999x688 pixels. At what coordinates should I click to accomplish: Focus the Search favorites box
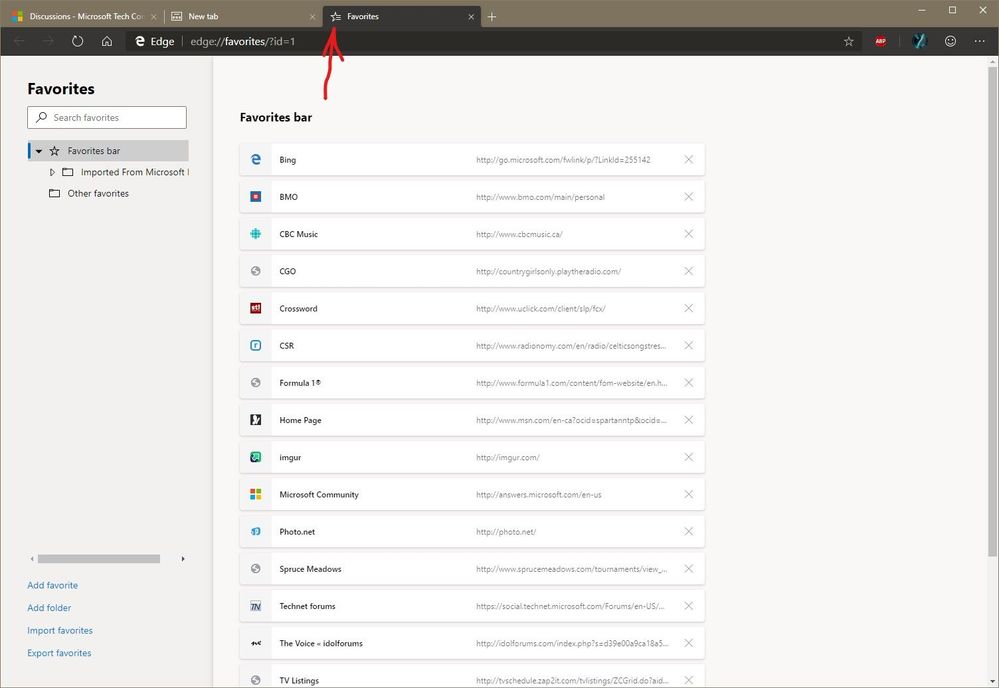[x=107, y=117]
